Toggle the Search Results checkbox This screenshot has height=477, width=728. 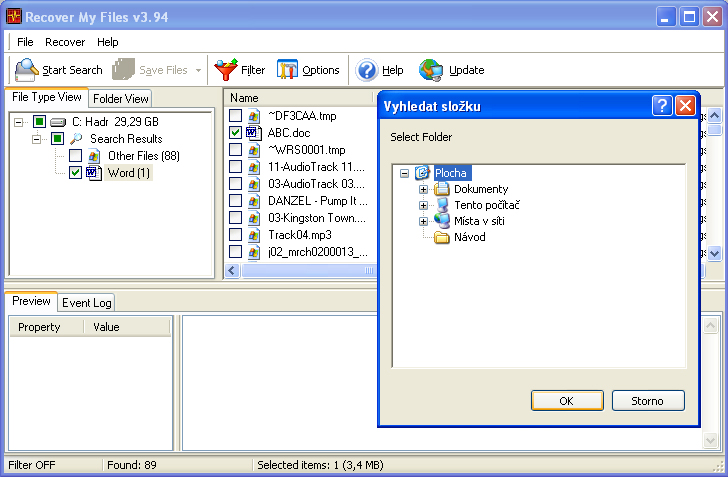click(58, 138)
